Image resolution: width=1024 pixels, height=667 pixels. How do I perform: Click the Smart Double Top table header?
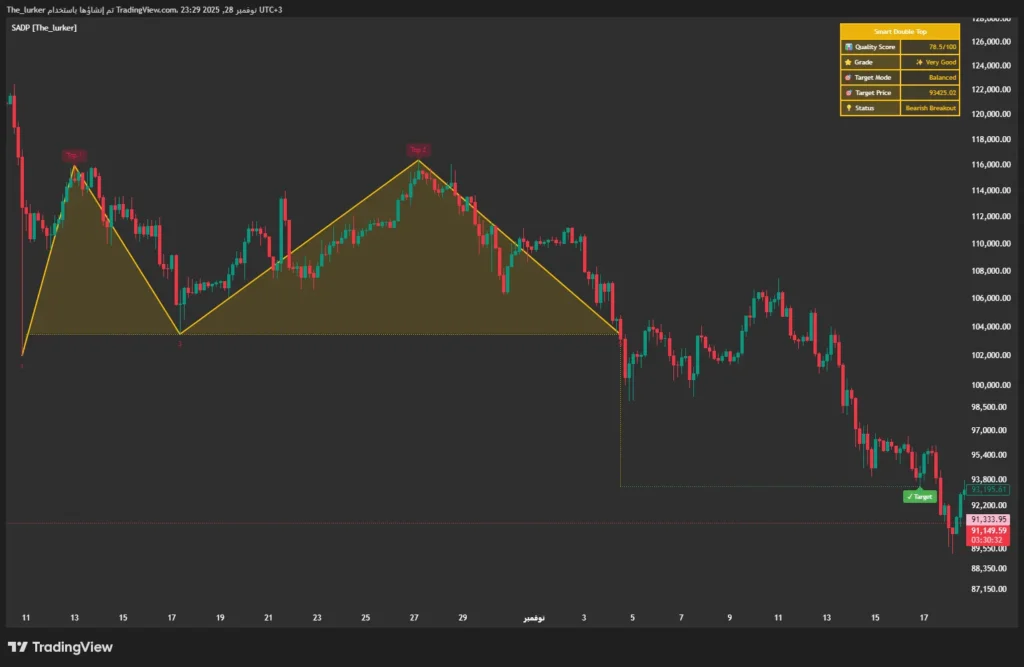[x=900, y=31]
